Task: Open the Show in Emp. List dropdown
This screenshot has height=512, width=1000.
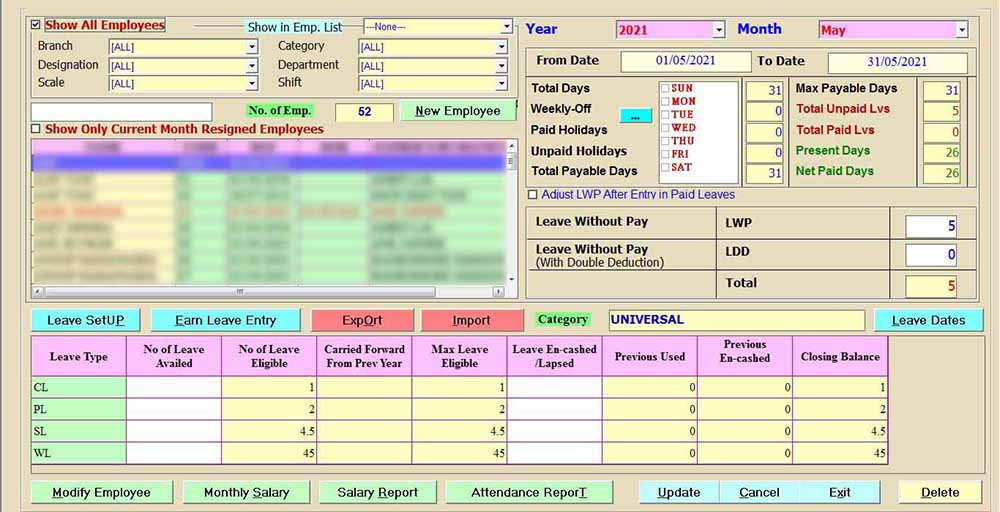Action: (x=506, y=27)
